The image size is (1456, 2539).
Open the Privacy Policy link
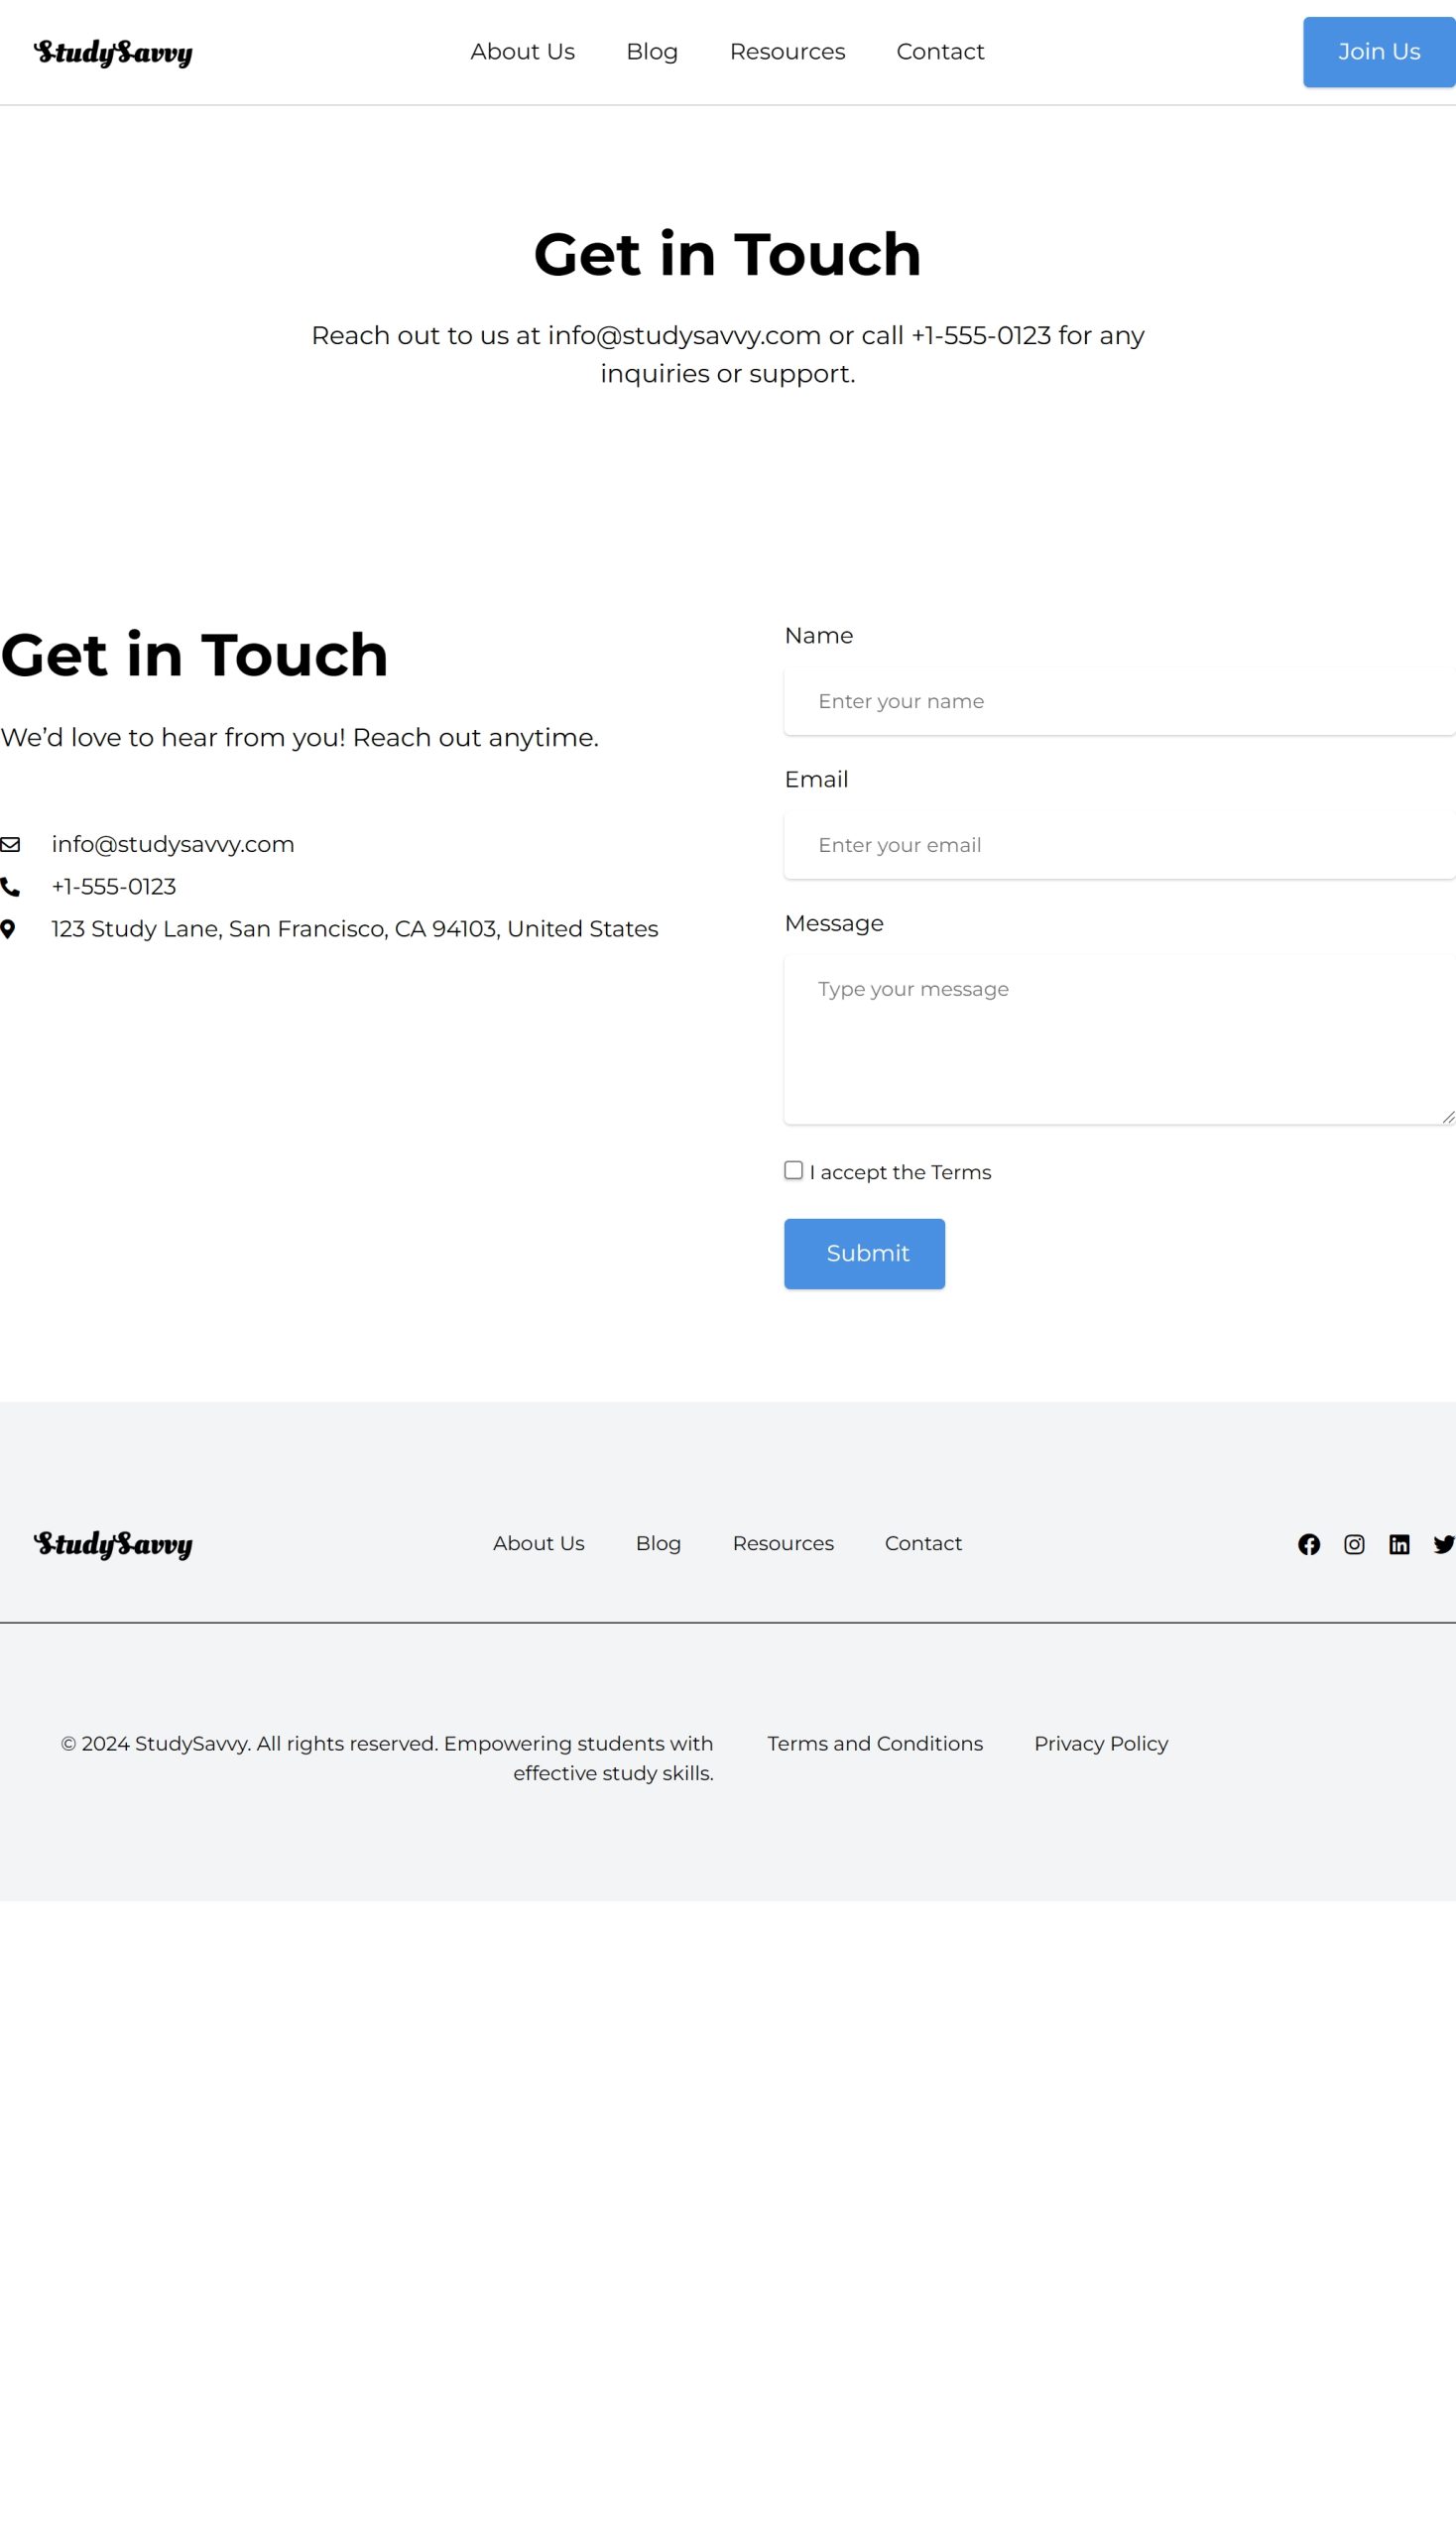coord(1100,1743)
